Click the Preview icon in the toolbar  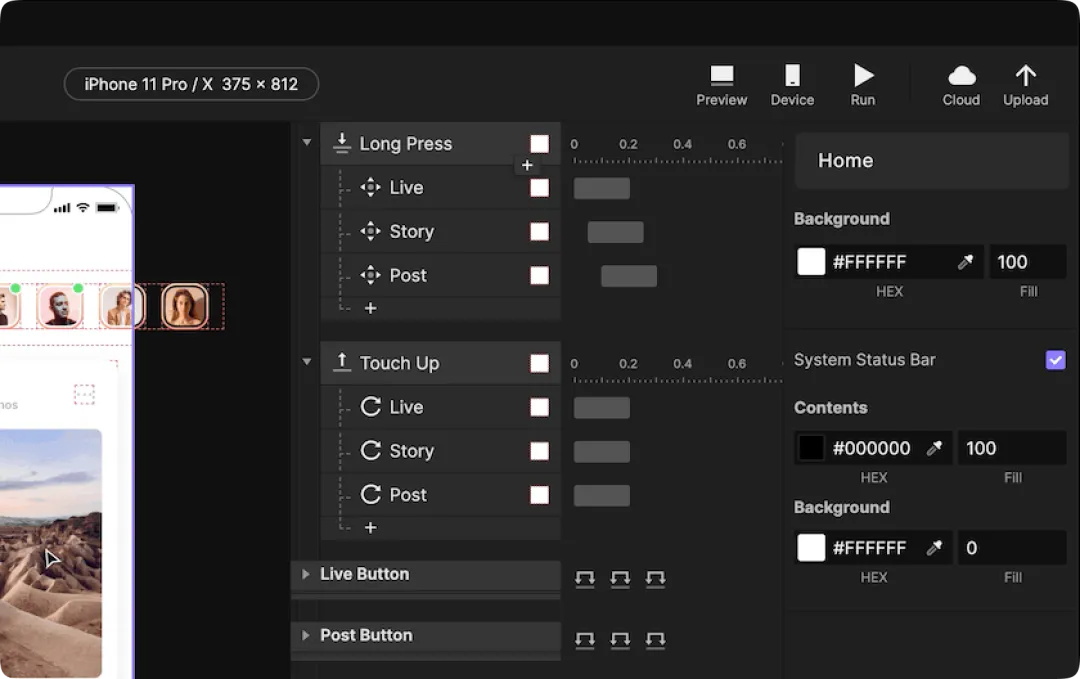(721, 76)
